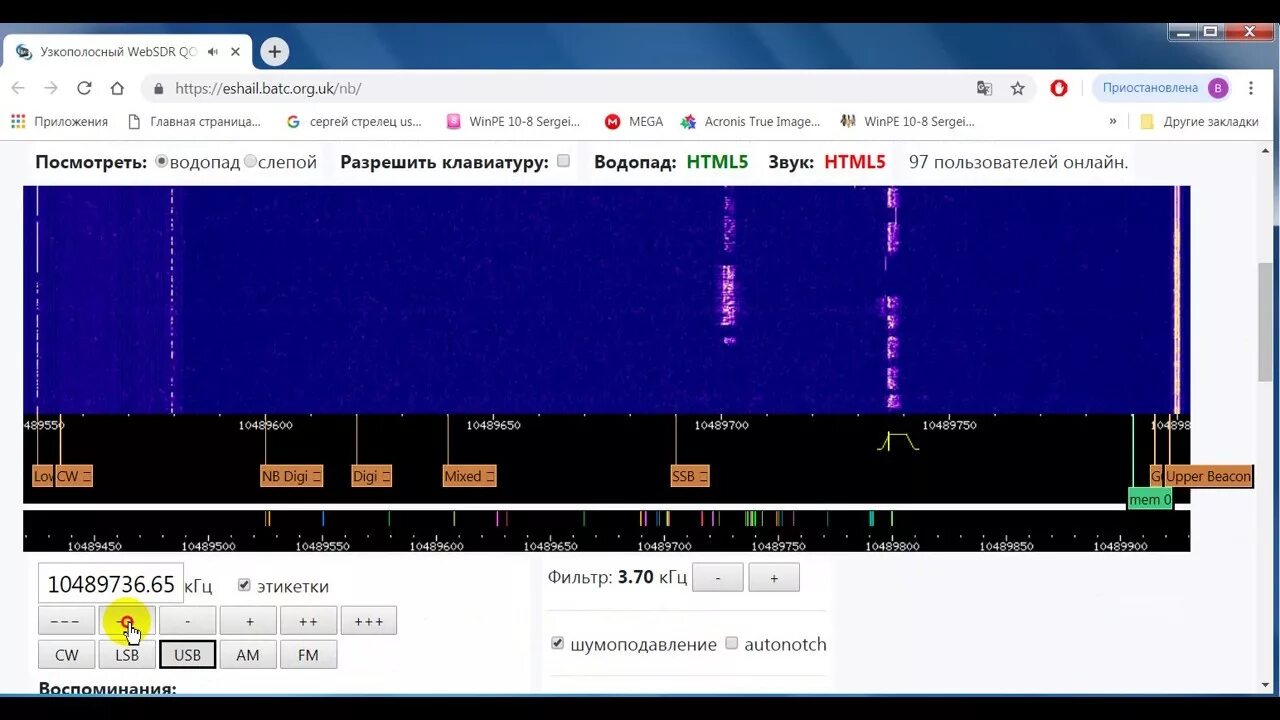Open the Приложения apps grid icon
This screenshot has height=720, width=1280.
click(x=18, y=121)
